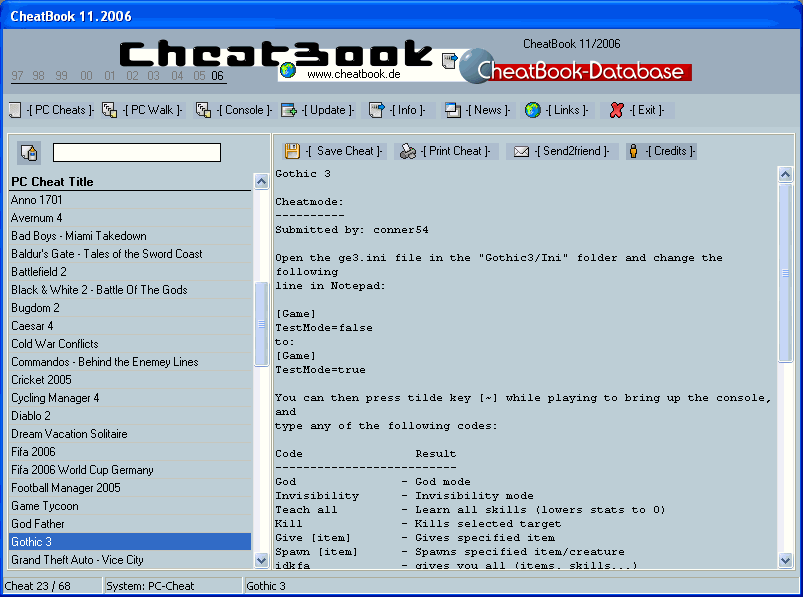
Task: Click the game list scrollbar down arrow
Action: (261, 560)
